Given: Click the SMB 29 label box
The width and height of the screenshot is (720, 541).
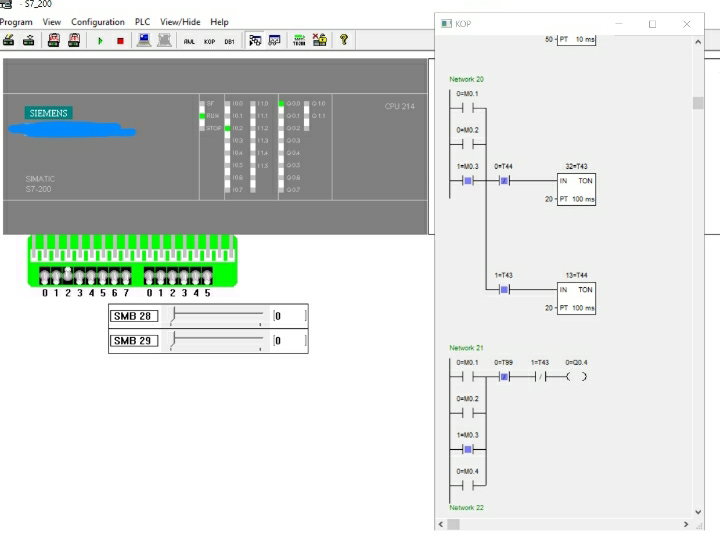Looking at the screenshot, I should pyautogui.click(x=134, y=341).
